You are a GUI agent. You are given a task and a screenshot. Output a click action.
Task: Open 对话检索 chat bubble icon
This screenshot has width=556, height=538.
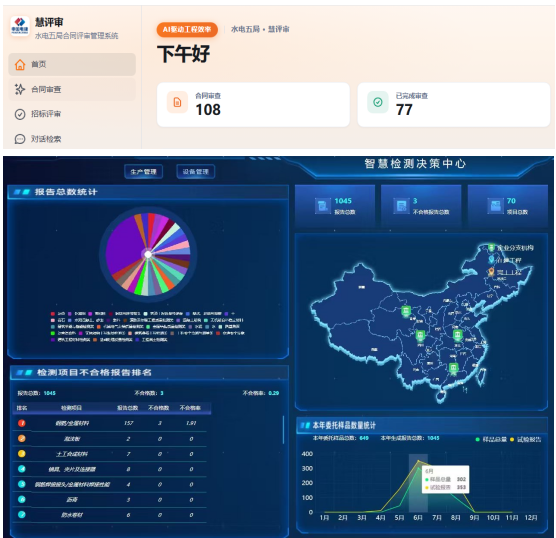(20, 139)
